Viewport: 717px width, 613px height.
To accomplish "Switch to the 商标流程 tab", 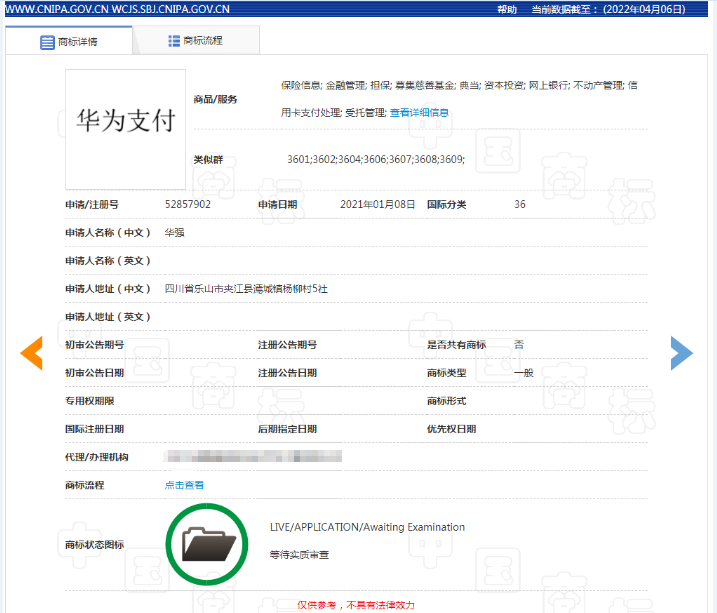I will [x=196, y=41].
